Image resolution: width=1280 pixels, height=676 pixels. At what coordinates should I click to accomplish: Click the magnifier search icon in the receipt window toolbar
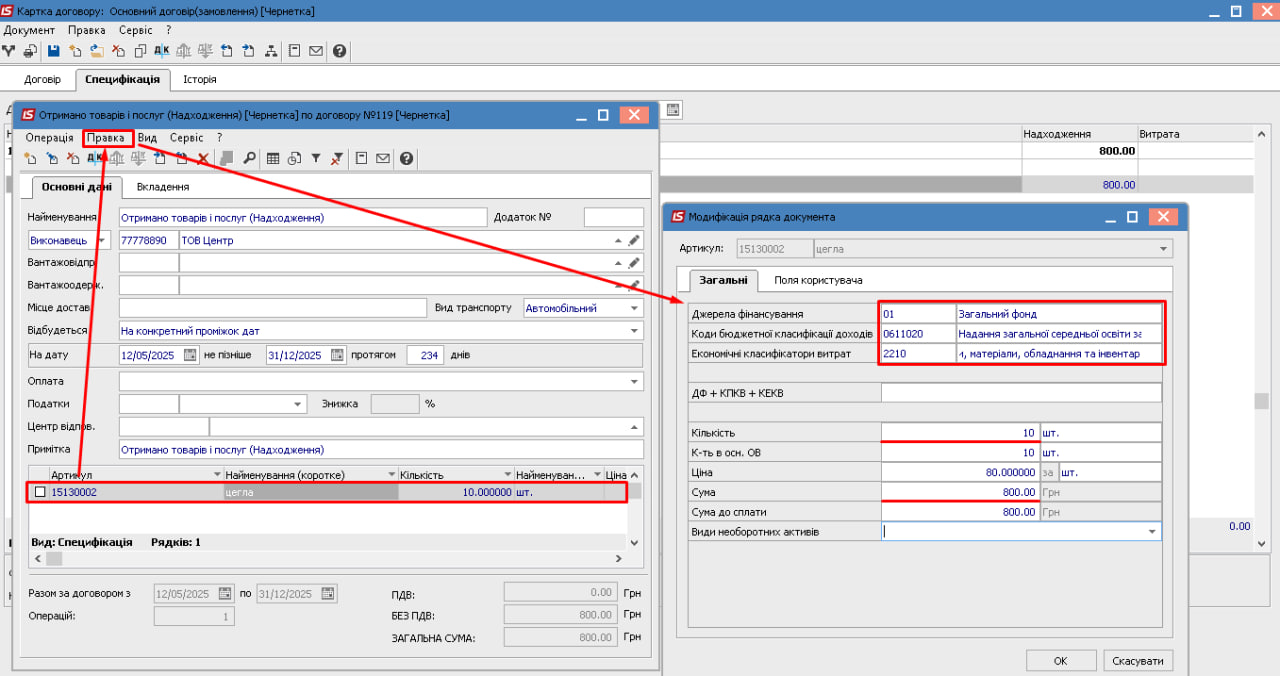(249, 158)
